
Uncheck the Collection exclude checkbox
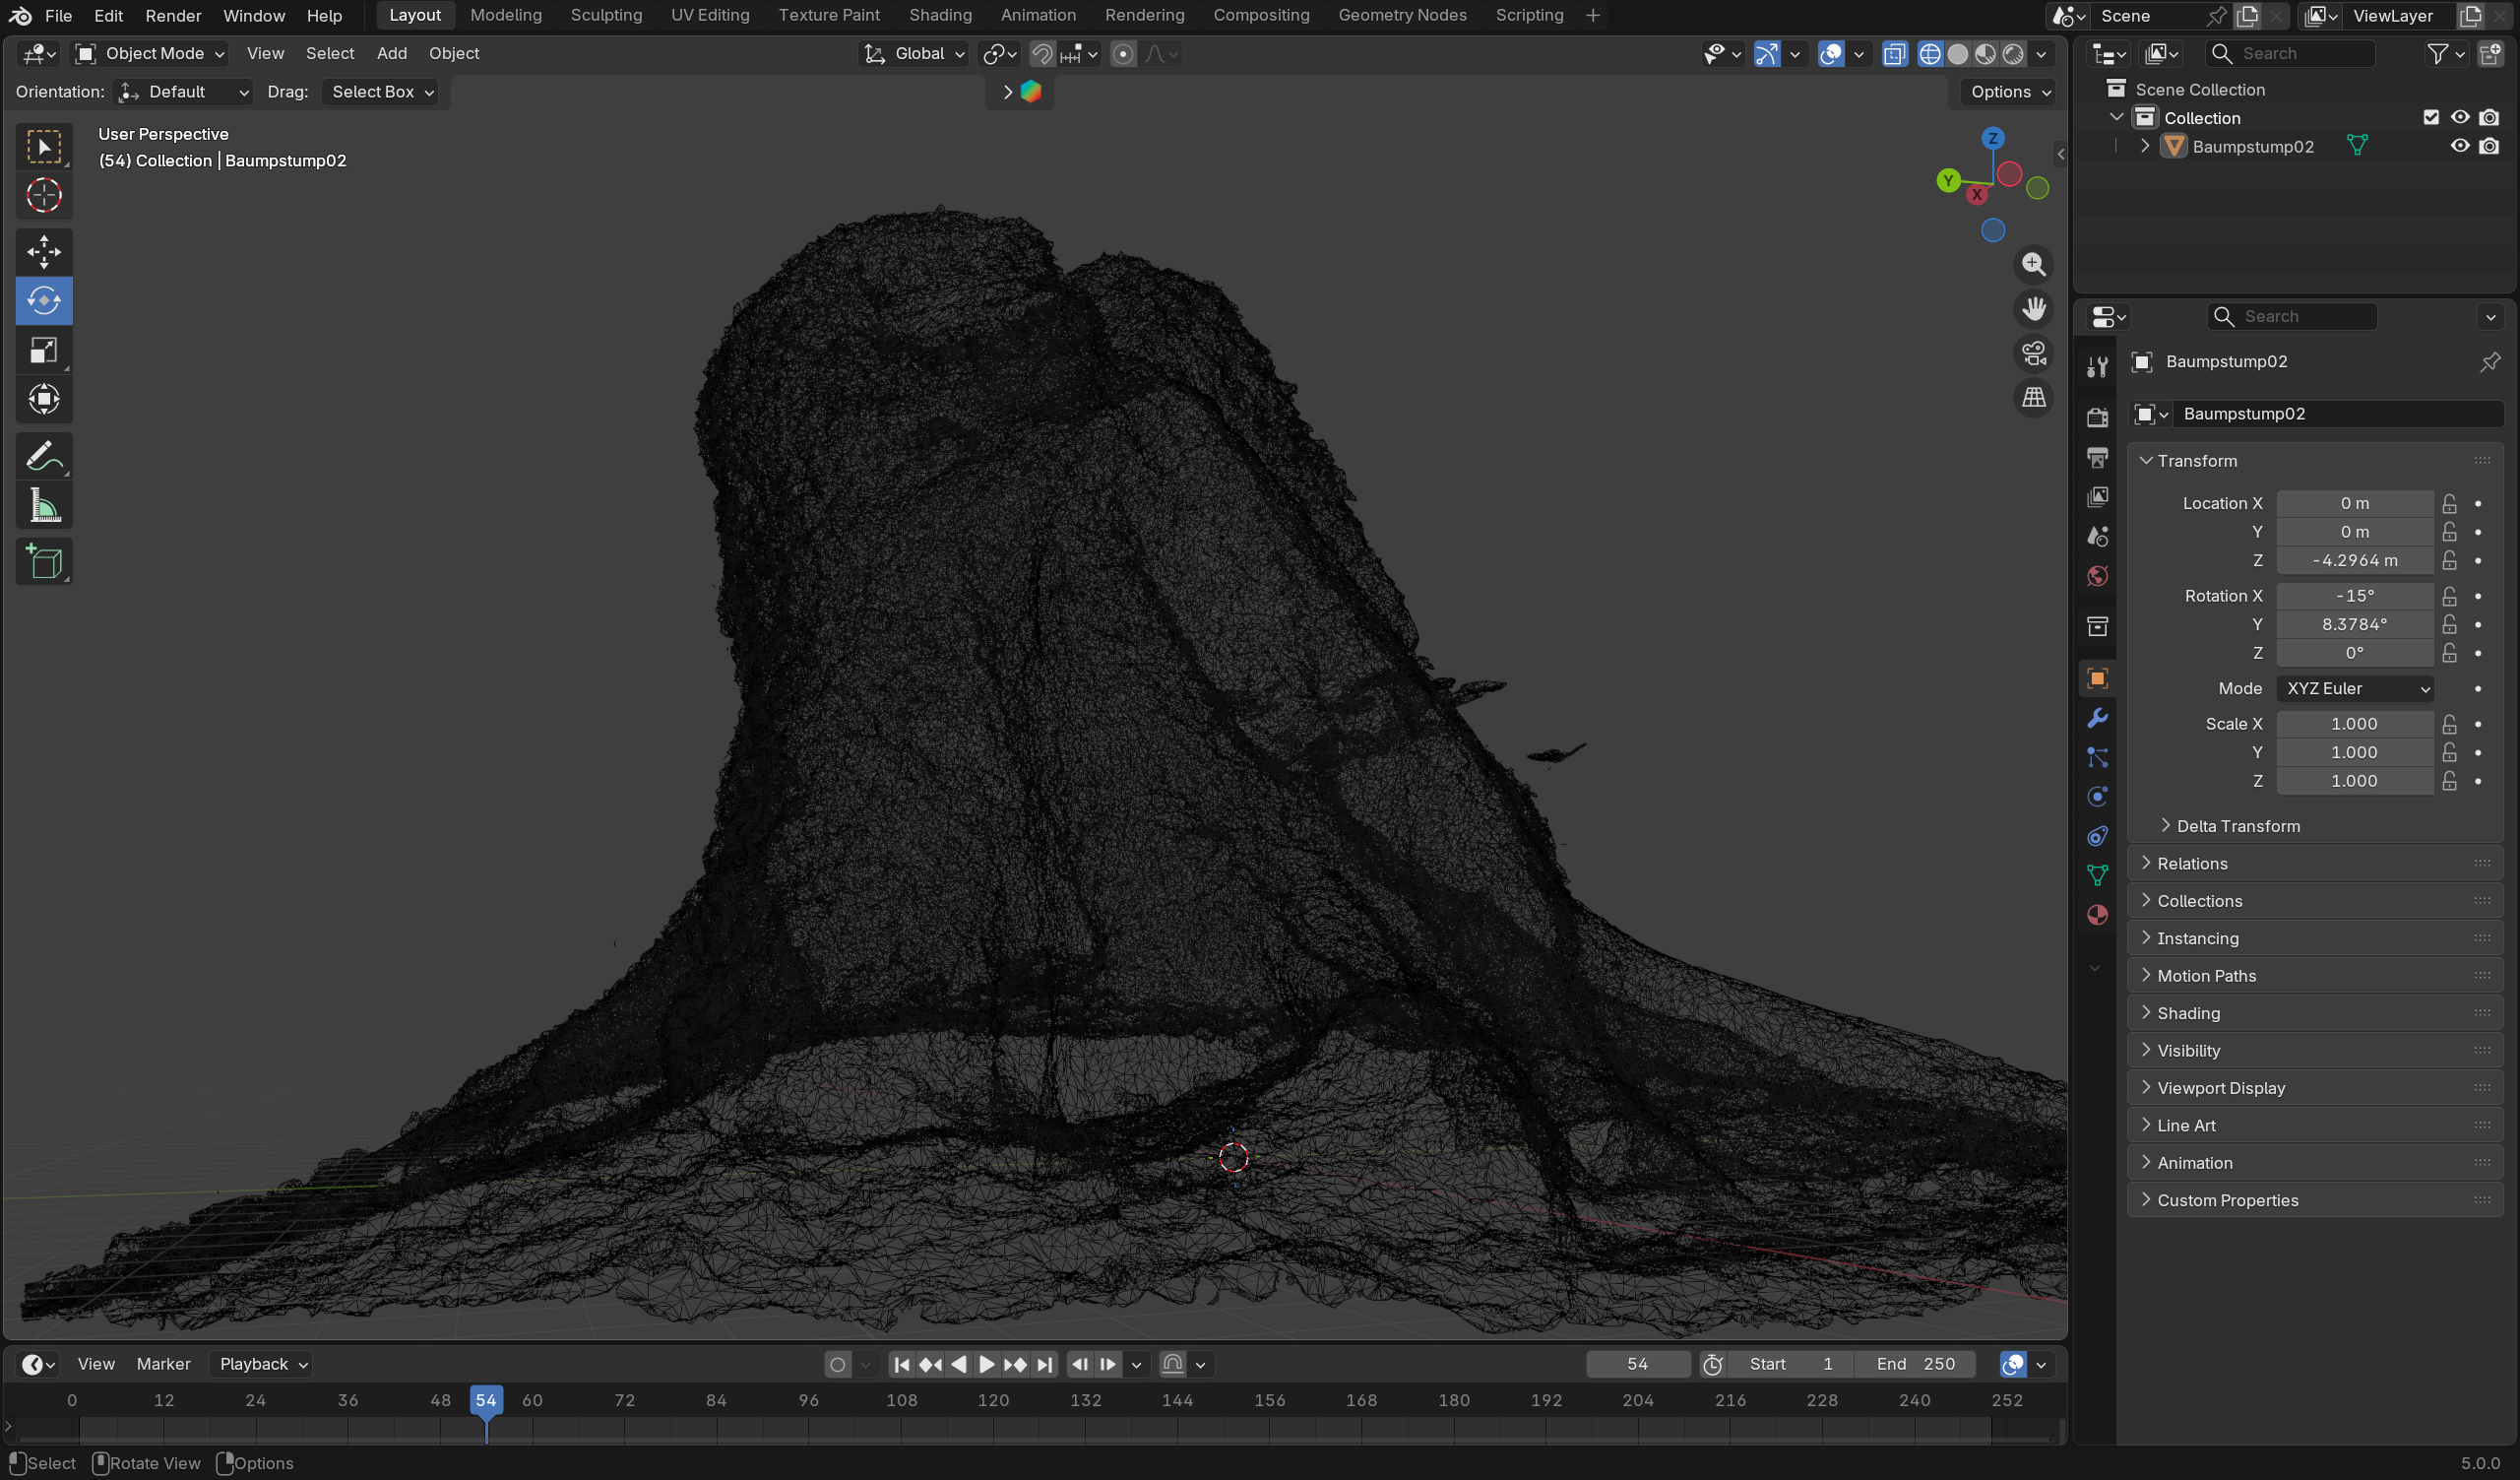coord(2431,117)
